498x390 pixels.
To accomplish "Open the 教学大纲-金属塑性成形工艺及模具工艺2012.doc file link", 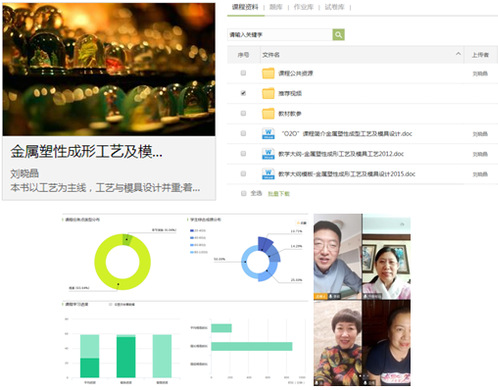I will (x=341, y=154).
